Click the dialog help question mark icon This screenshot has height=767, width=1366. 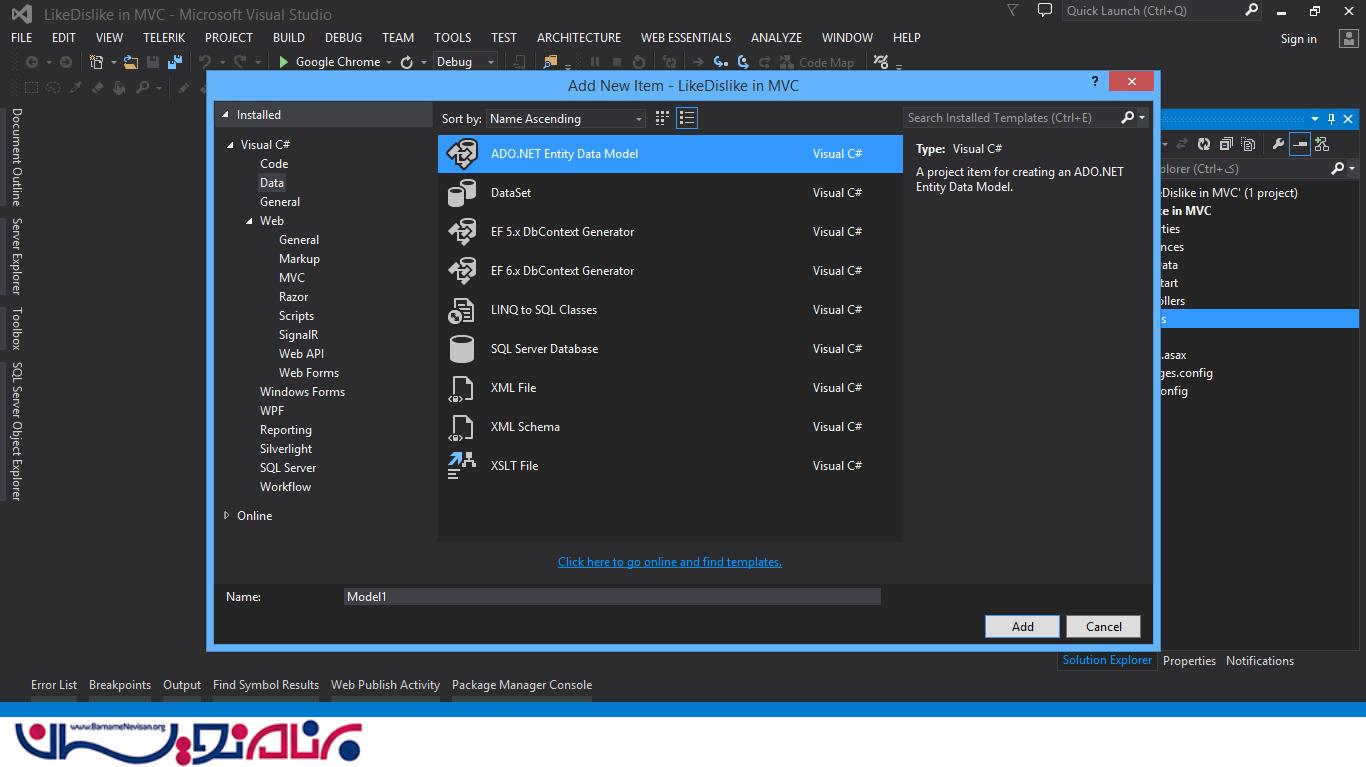click(1095, 82)
